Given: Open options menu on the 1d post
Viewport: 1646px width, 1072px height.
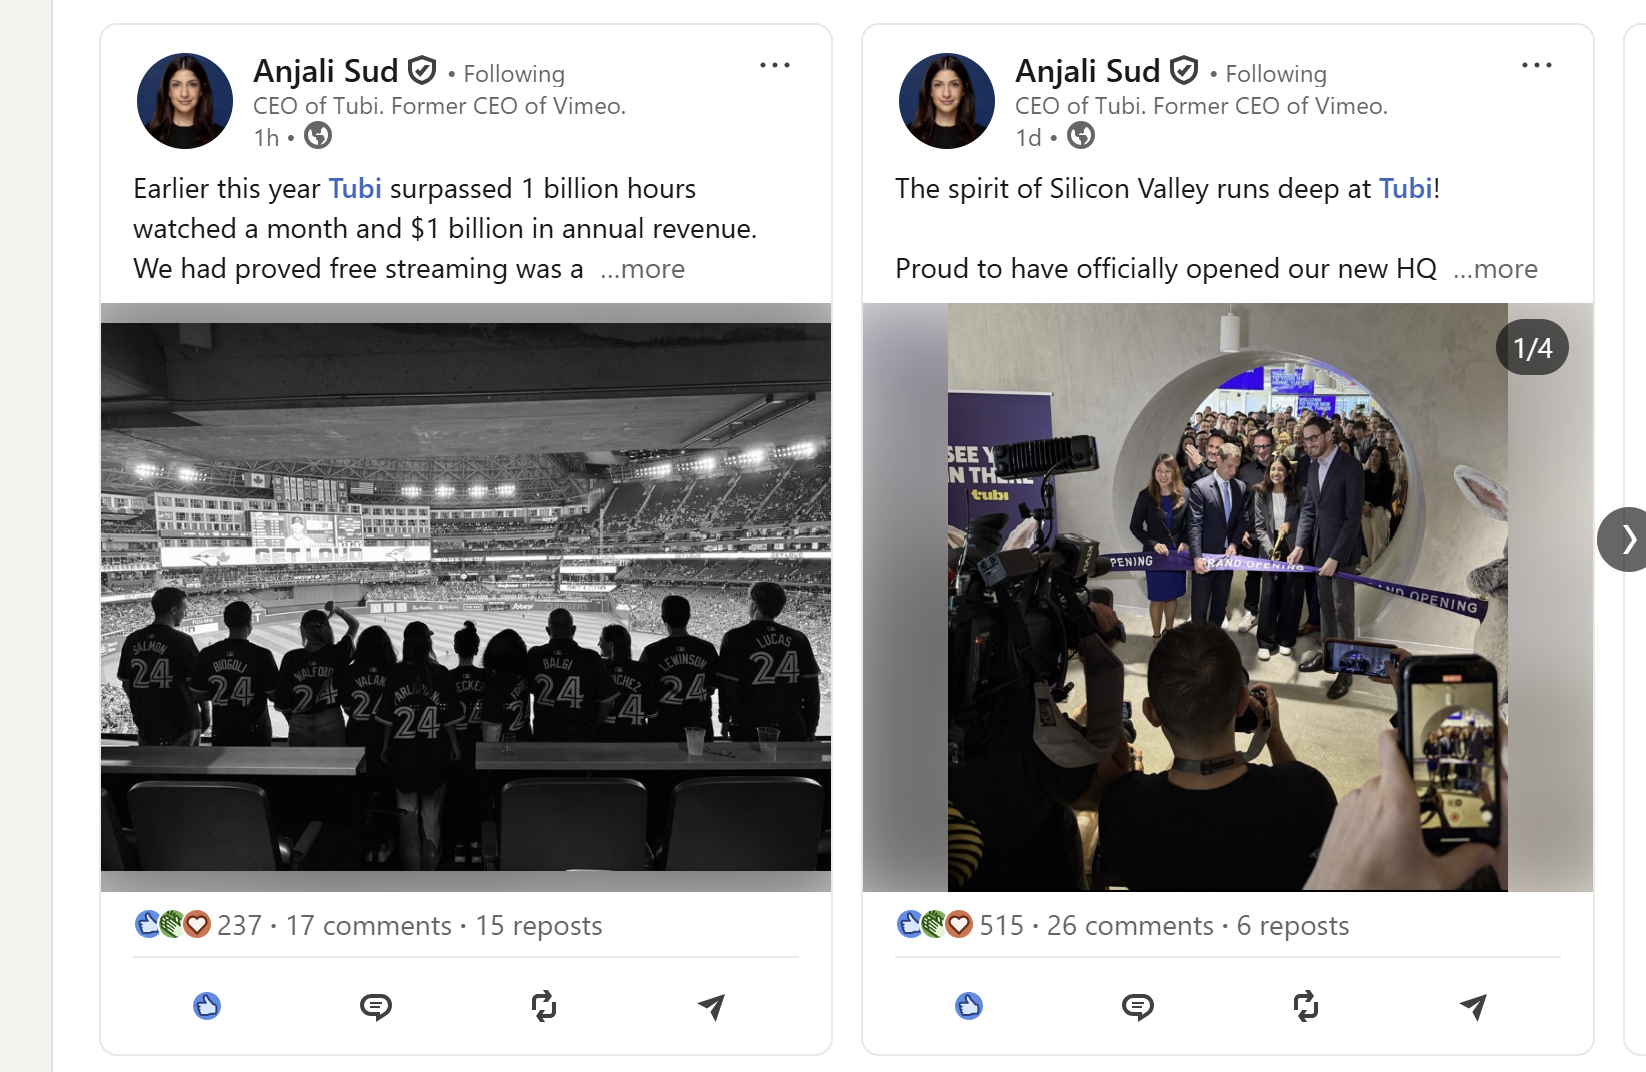Looking at the screenshot, I should [1537, 66].
